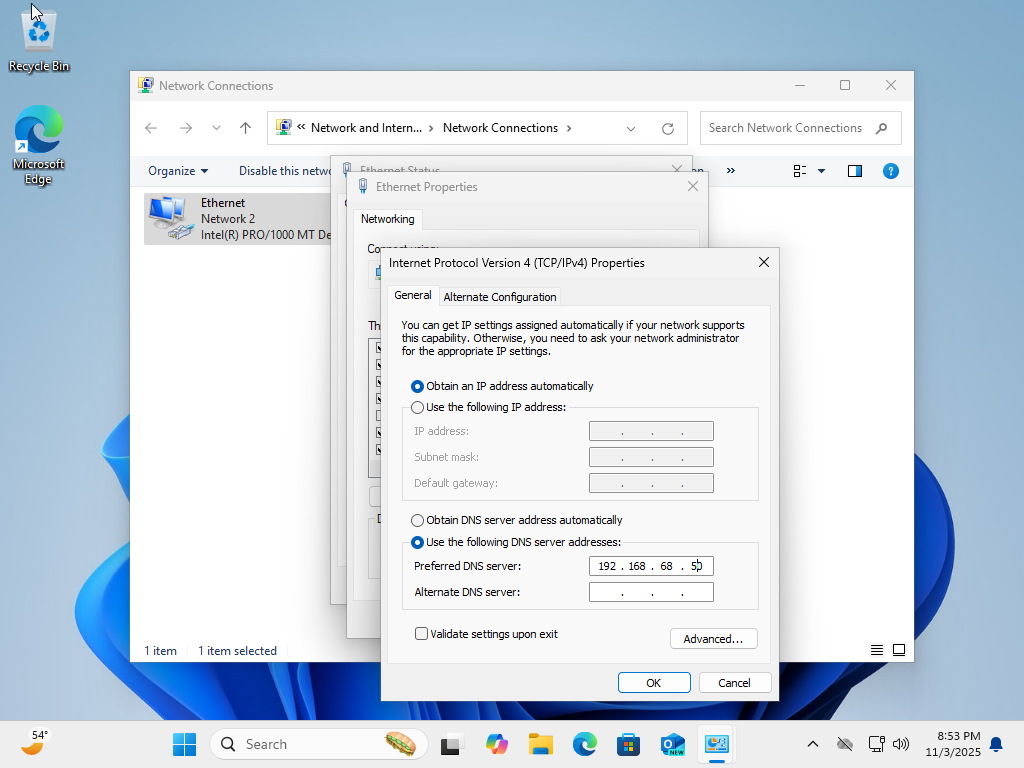This screenshot has width=1024, height=768.
Task: Open the Help icon in Network Connections toolbar
Action: (891, 170)
